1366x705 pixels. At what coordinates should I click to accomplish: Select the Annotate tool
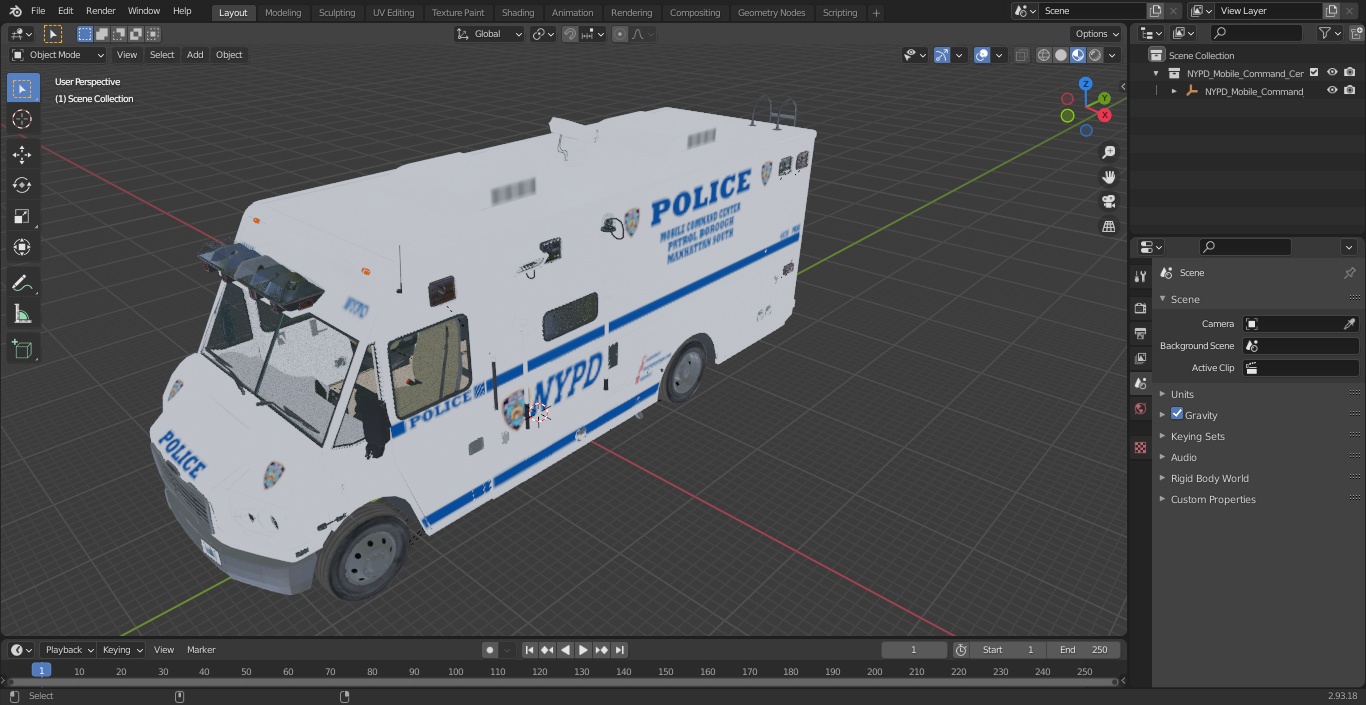22,283
